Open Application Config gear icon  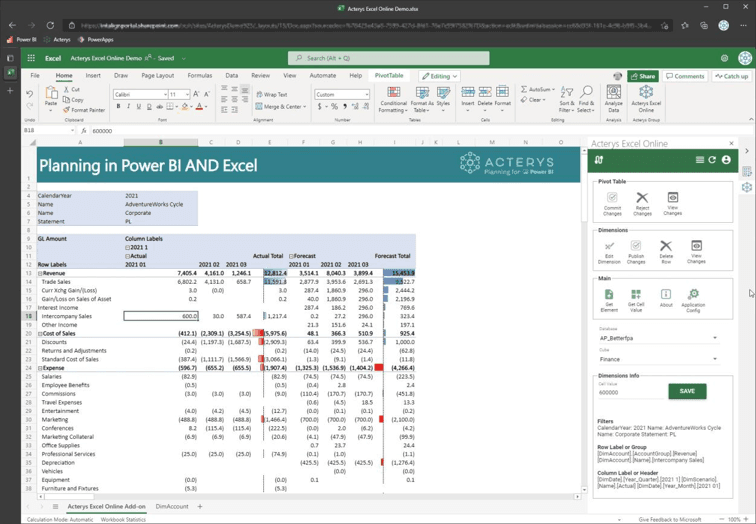click(x=693, y=300)
